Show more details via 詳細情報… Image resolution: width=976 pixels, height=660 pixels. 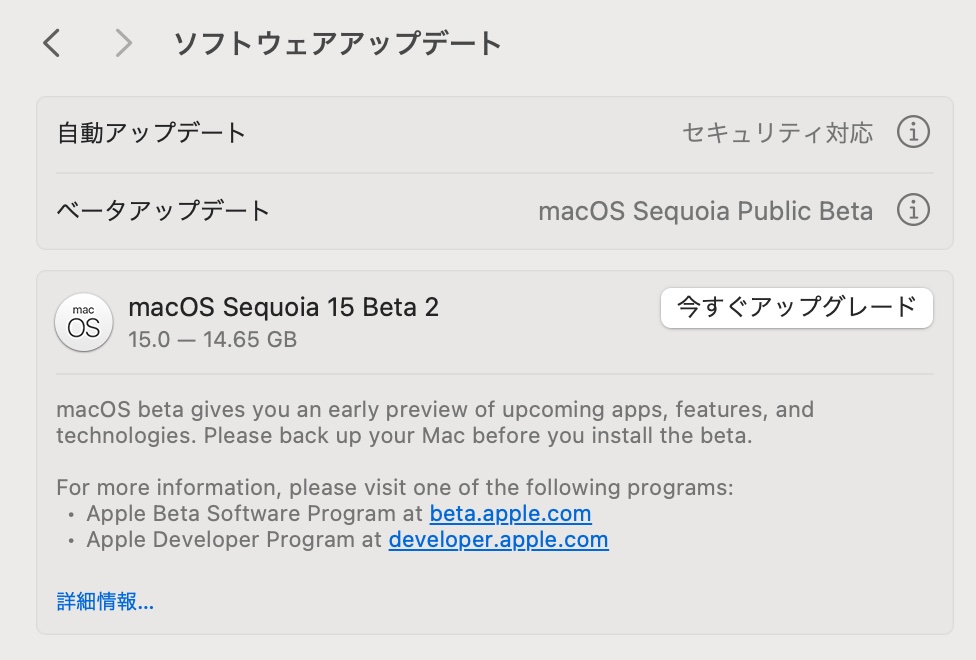[105, 601]
